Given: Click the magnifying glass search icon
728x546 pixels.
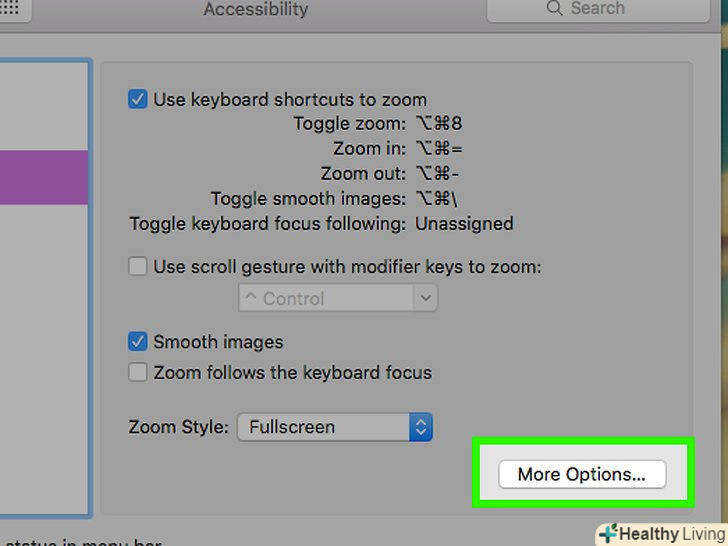Looking at the screenshot, I should [x=554, y=9].
